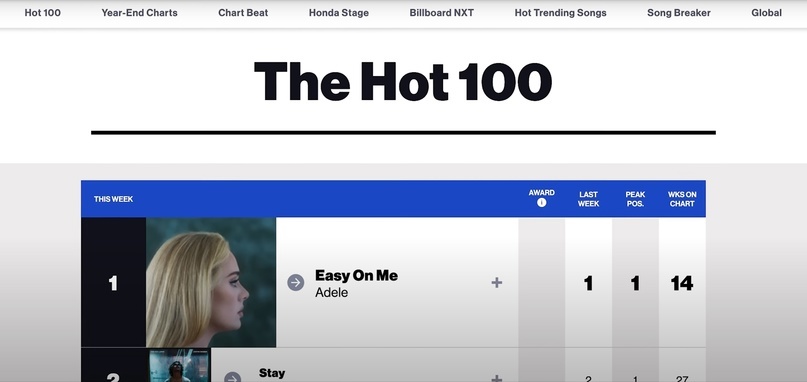The height and width of the screenshot is (382, 807).
Task: Click arrow icon beside Stay
Action: point(233,377)
